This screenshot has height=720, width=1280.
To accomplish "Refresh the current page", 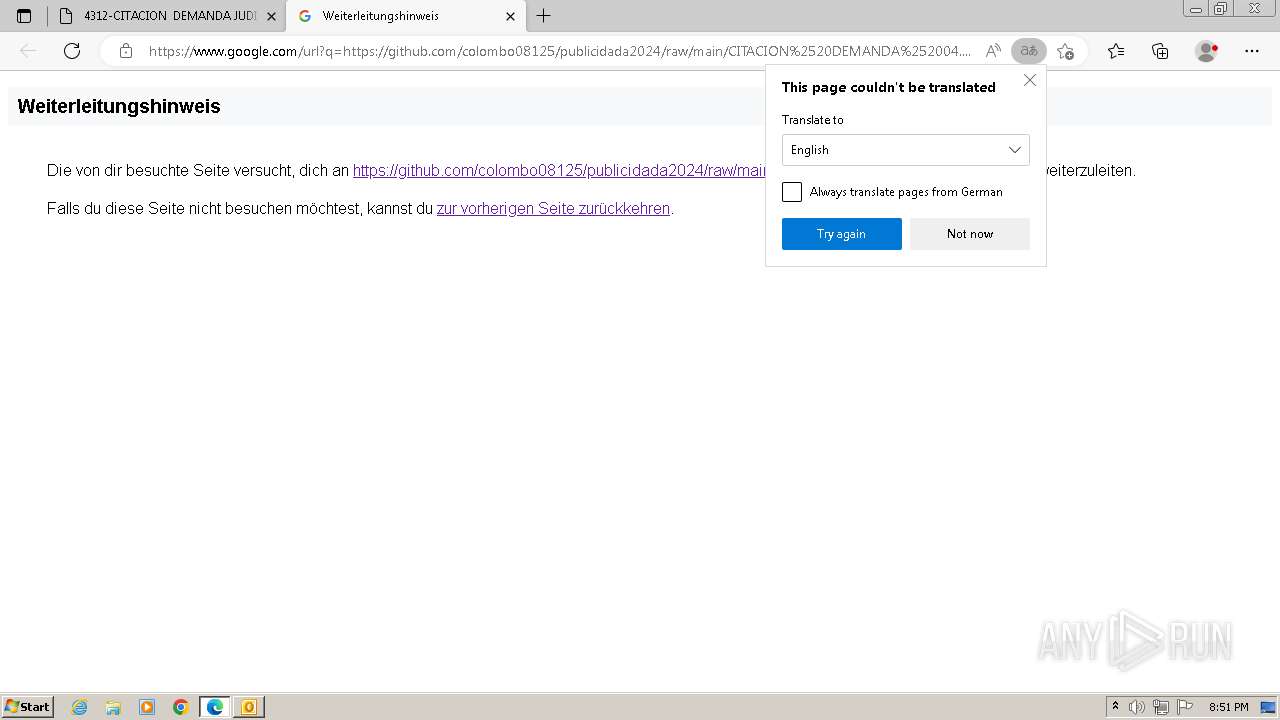I will pyautogui.click(x=72, y=51).
